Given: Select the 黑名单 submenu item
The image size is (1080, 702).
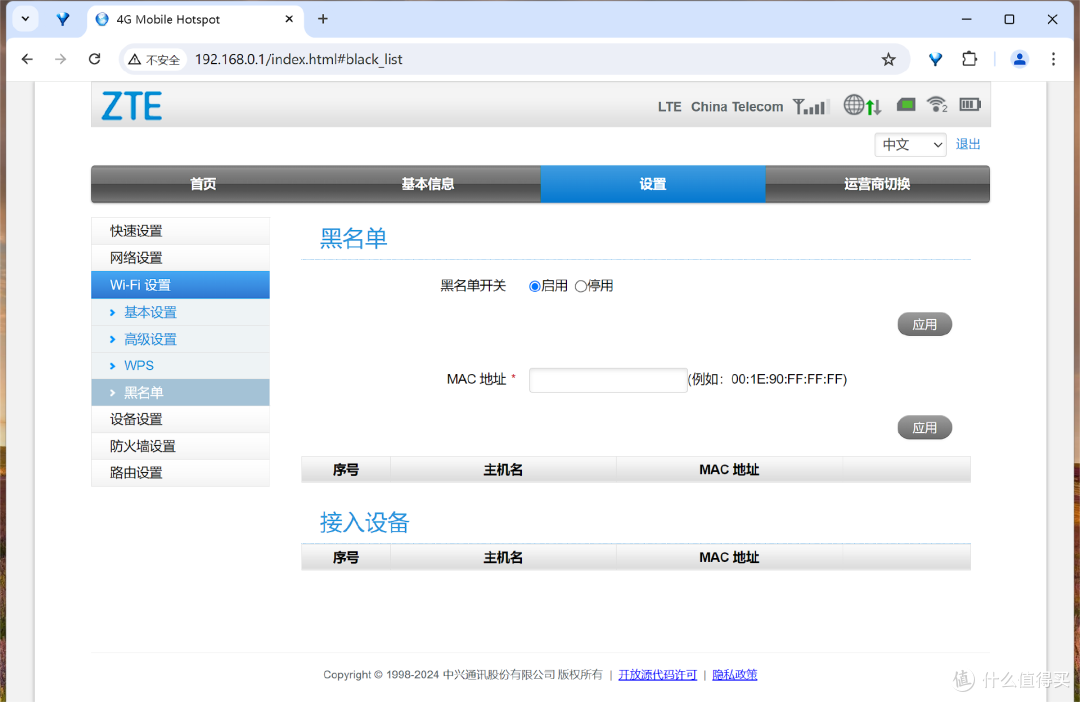Looking at the screenshot, I should point(180,393).
